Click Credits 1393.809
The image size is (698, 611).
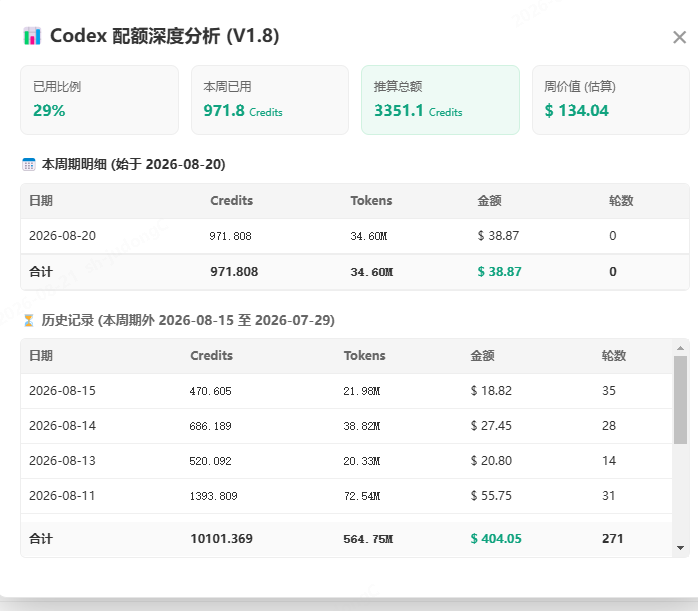tap(214, 496)
